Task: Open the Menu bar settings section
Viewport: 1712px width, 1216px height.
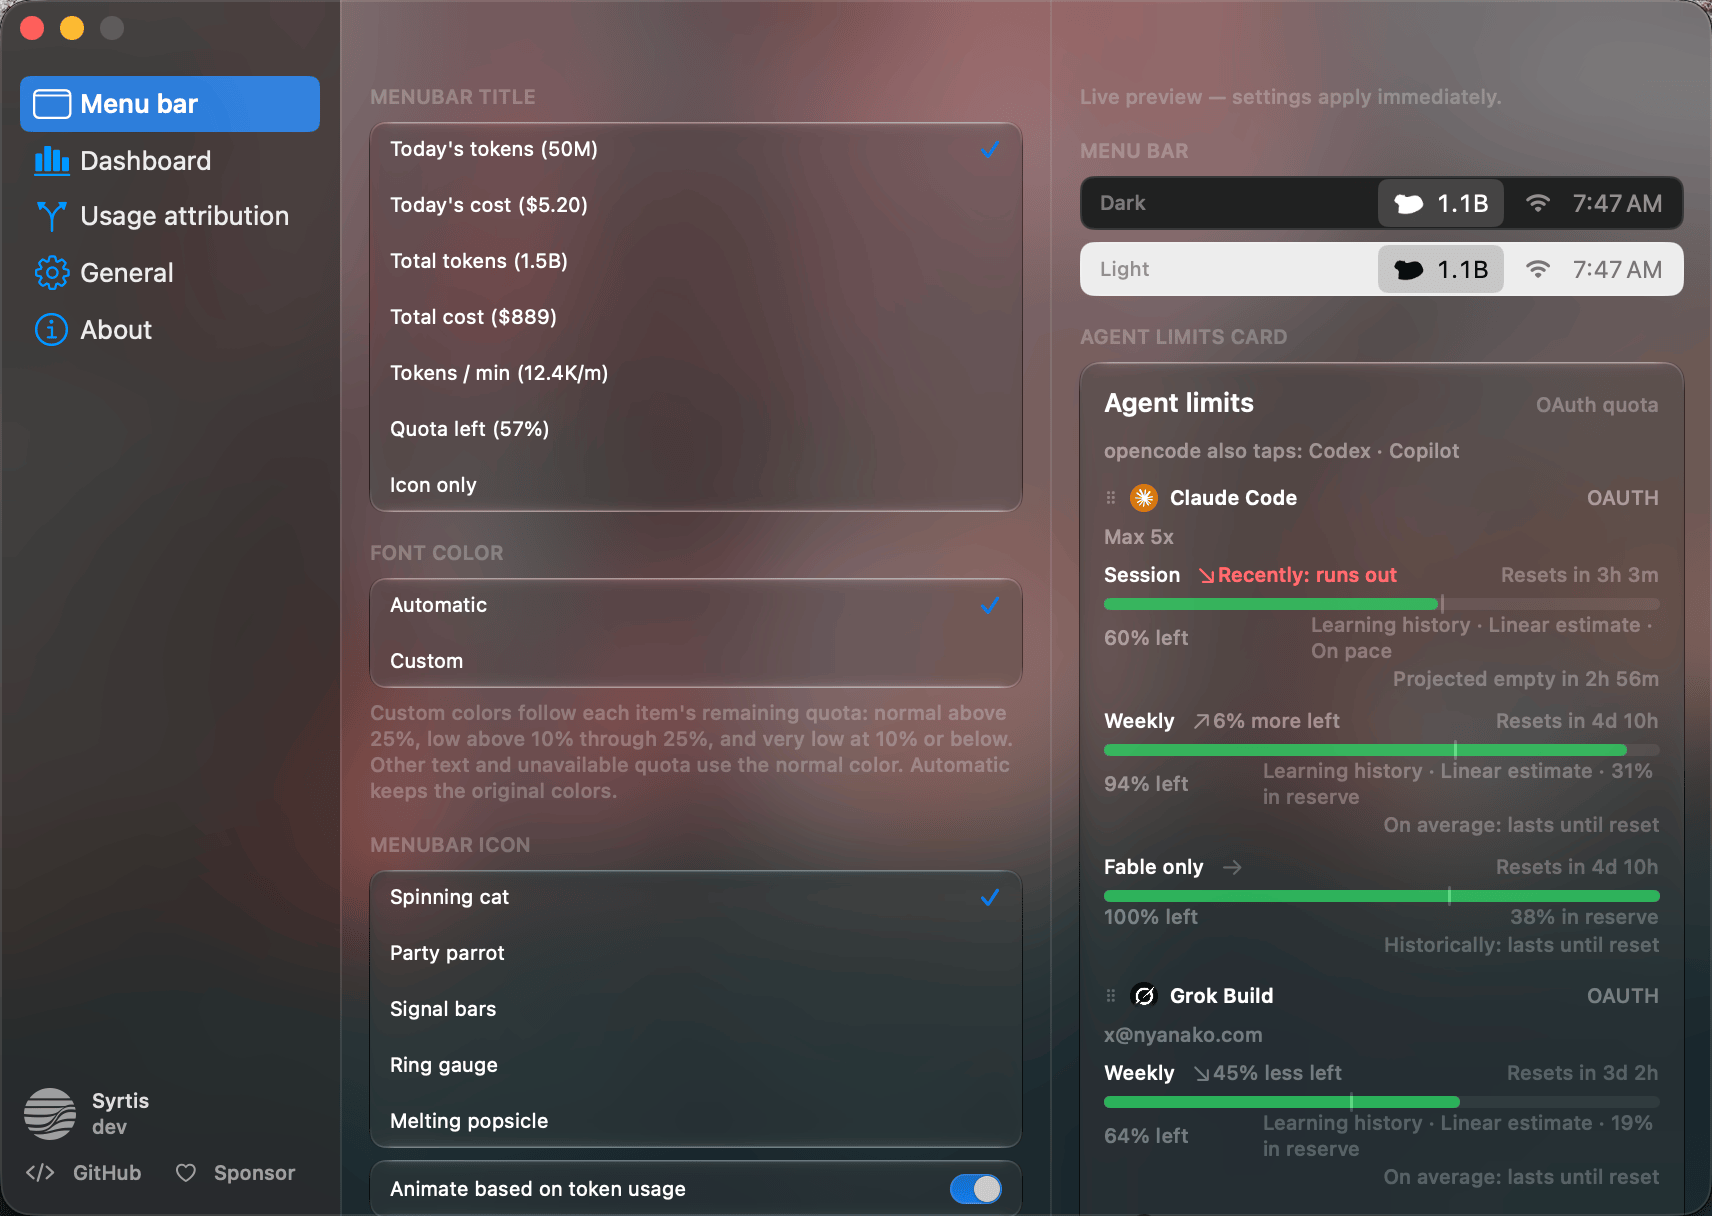Action: pos(170,104)
